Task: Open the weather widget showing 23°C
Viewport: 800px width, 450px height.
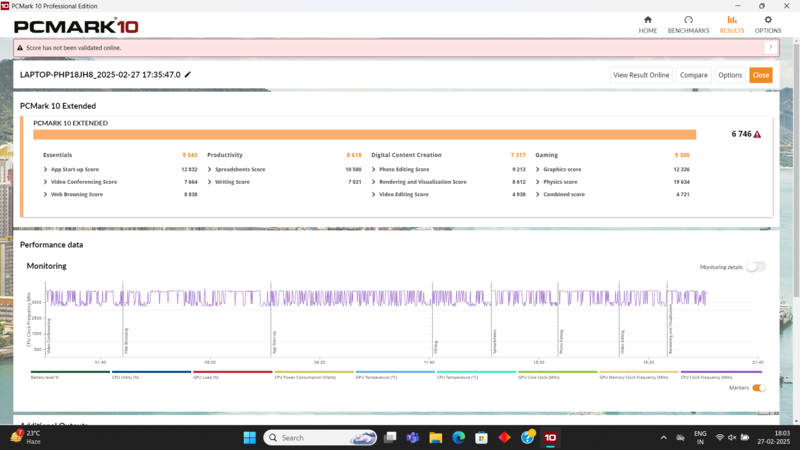Action: [26, 437]
